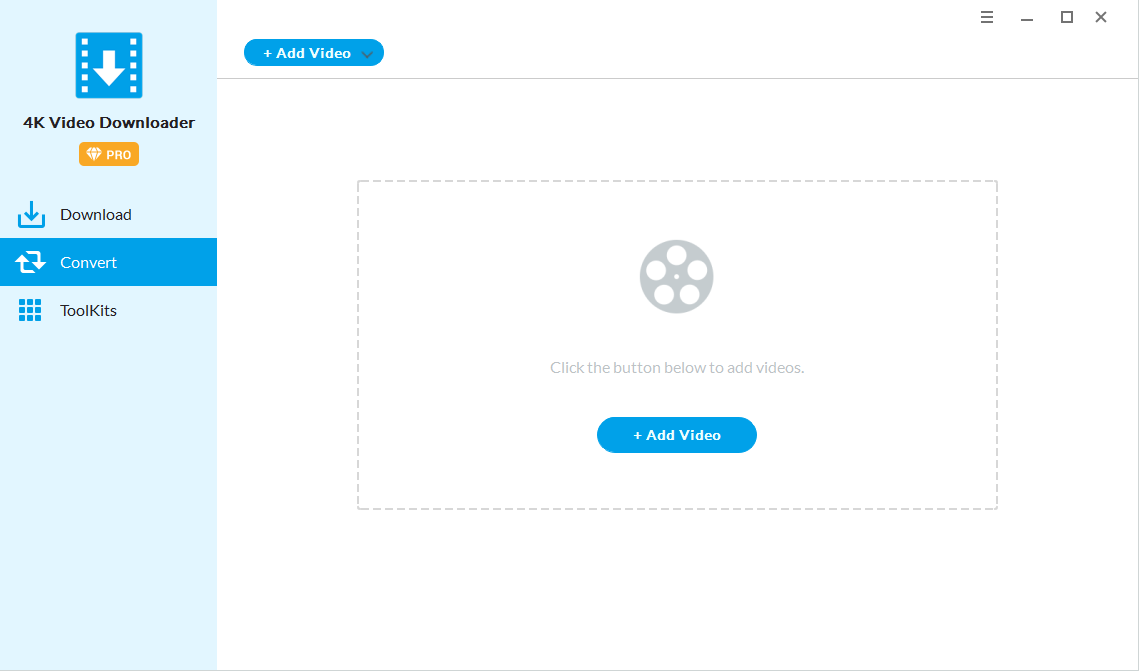The width and height of the screenshot is (1139, 671).
Task: Click the ToolKits grid icon
Action: click(30, 310)
